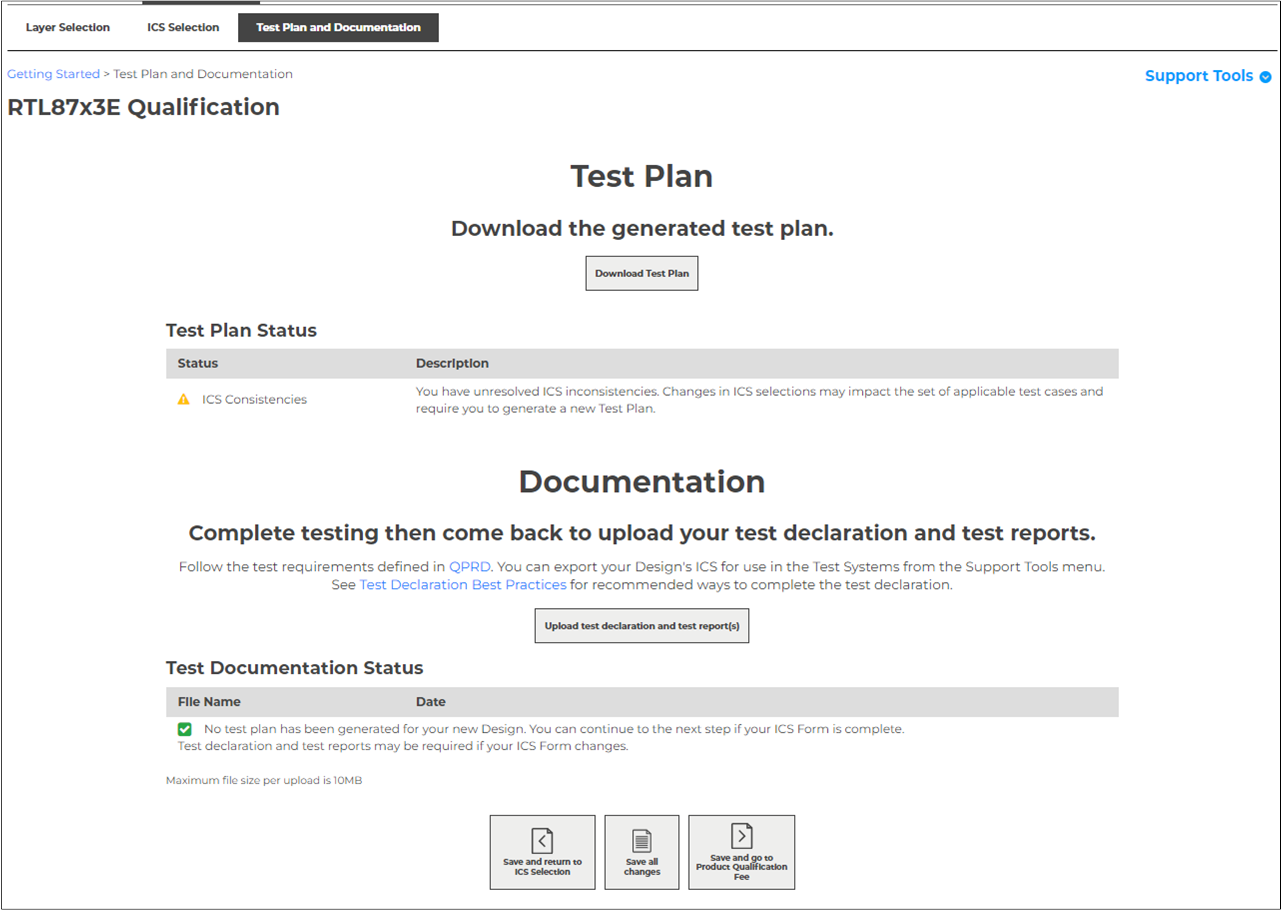Click the Date column header

tap(431, 701)
